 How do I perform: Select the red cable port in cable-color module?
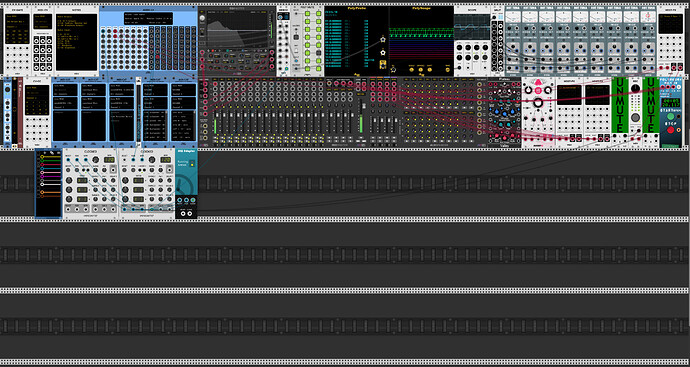(x=42, y=165)
